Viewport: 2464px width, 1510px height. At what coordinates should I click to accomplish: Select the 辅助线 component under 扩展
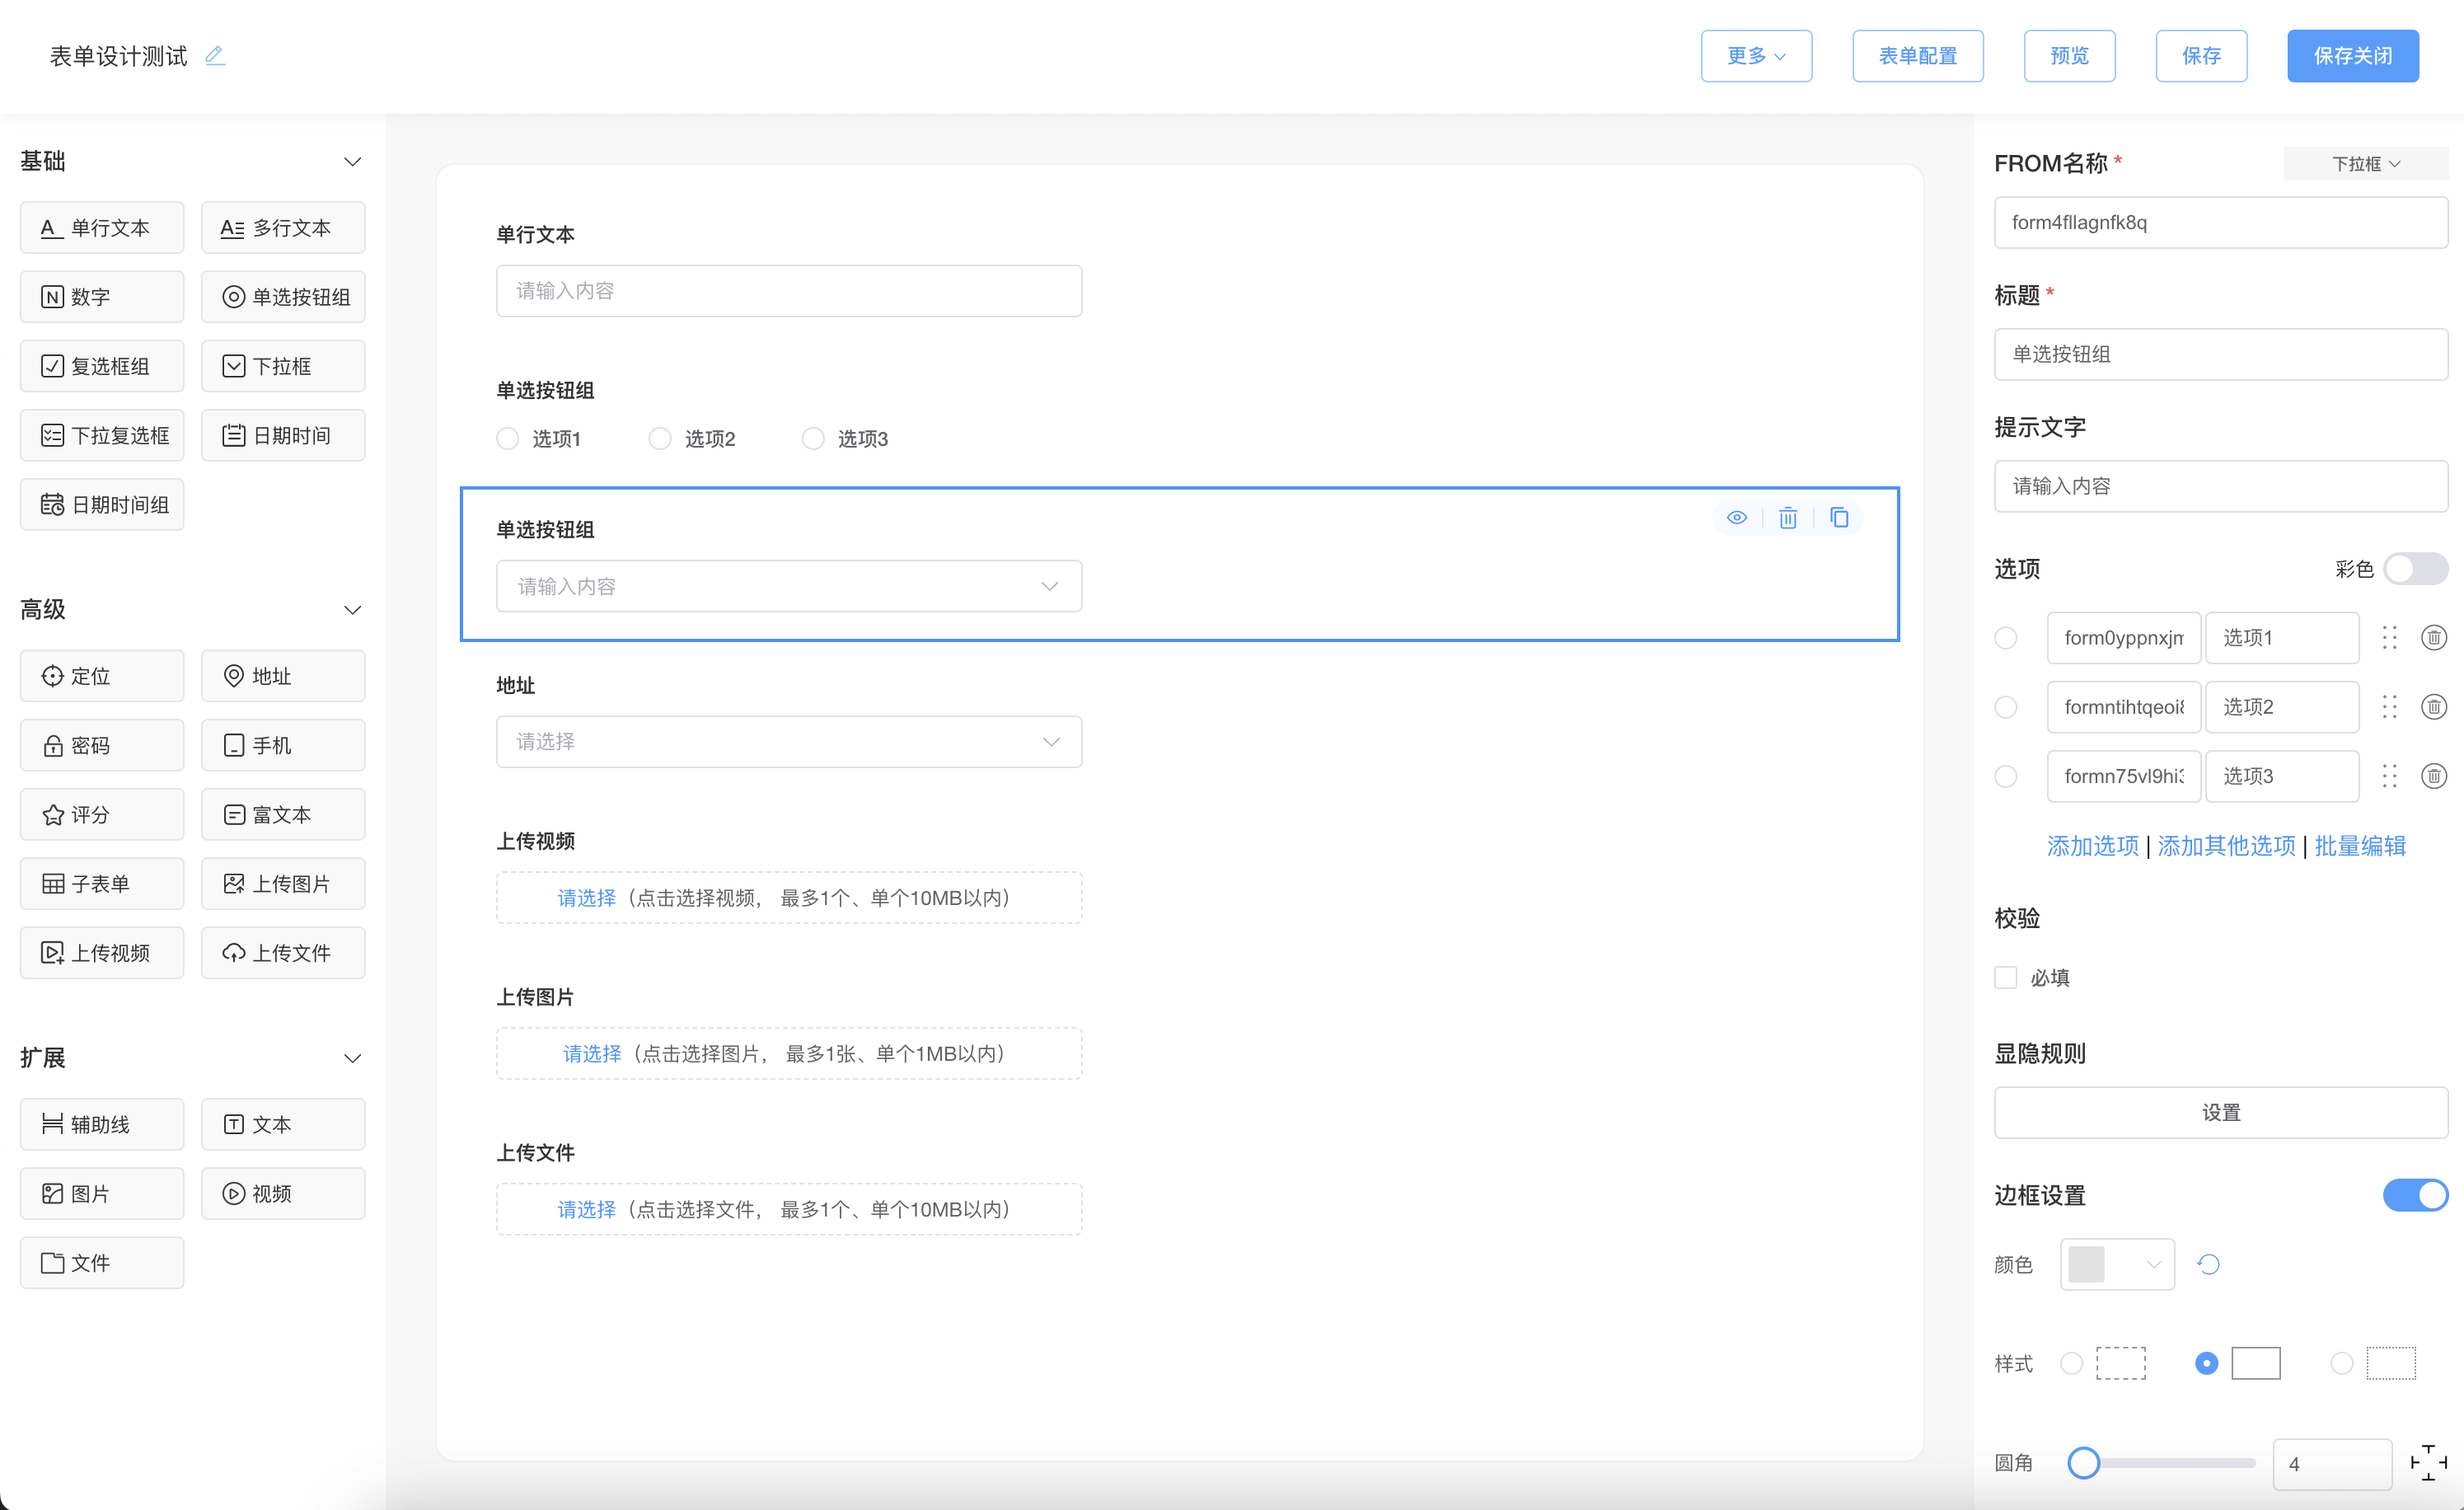[101, 1123]
